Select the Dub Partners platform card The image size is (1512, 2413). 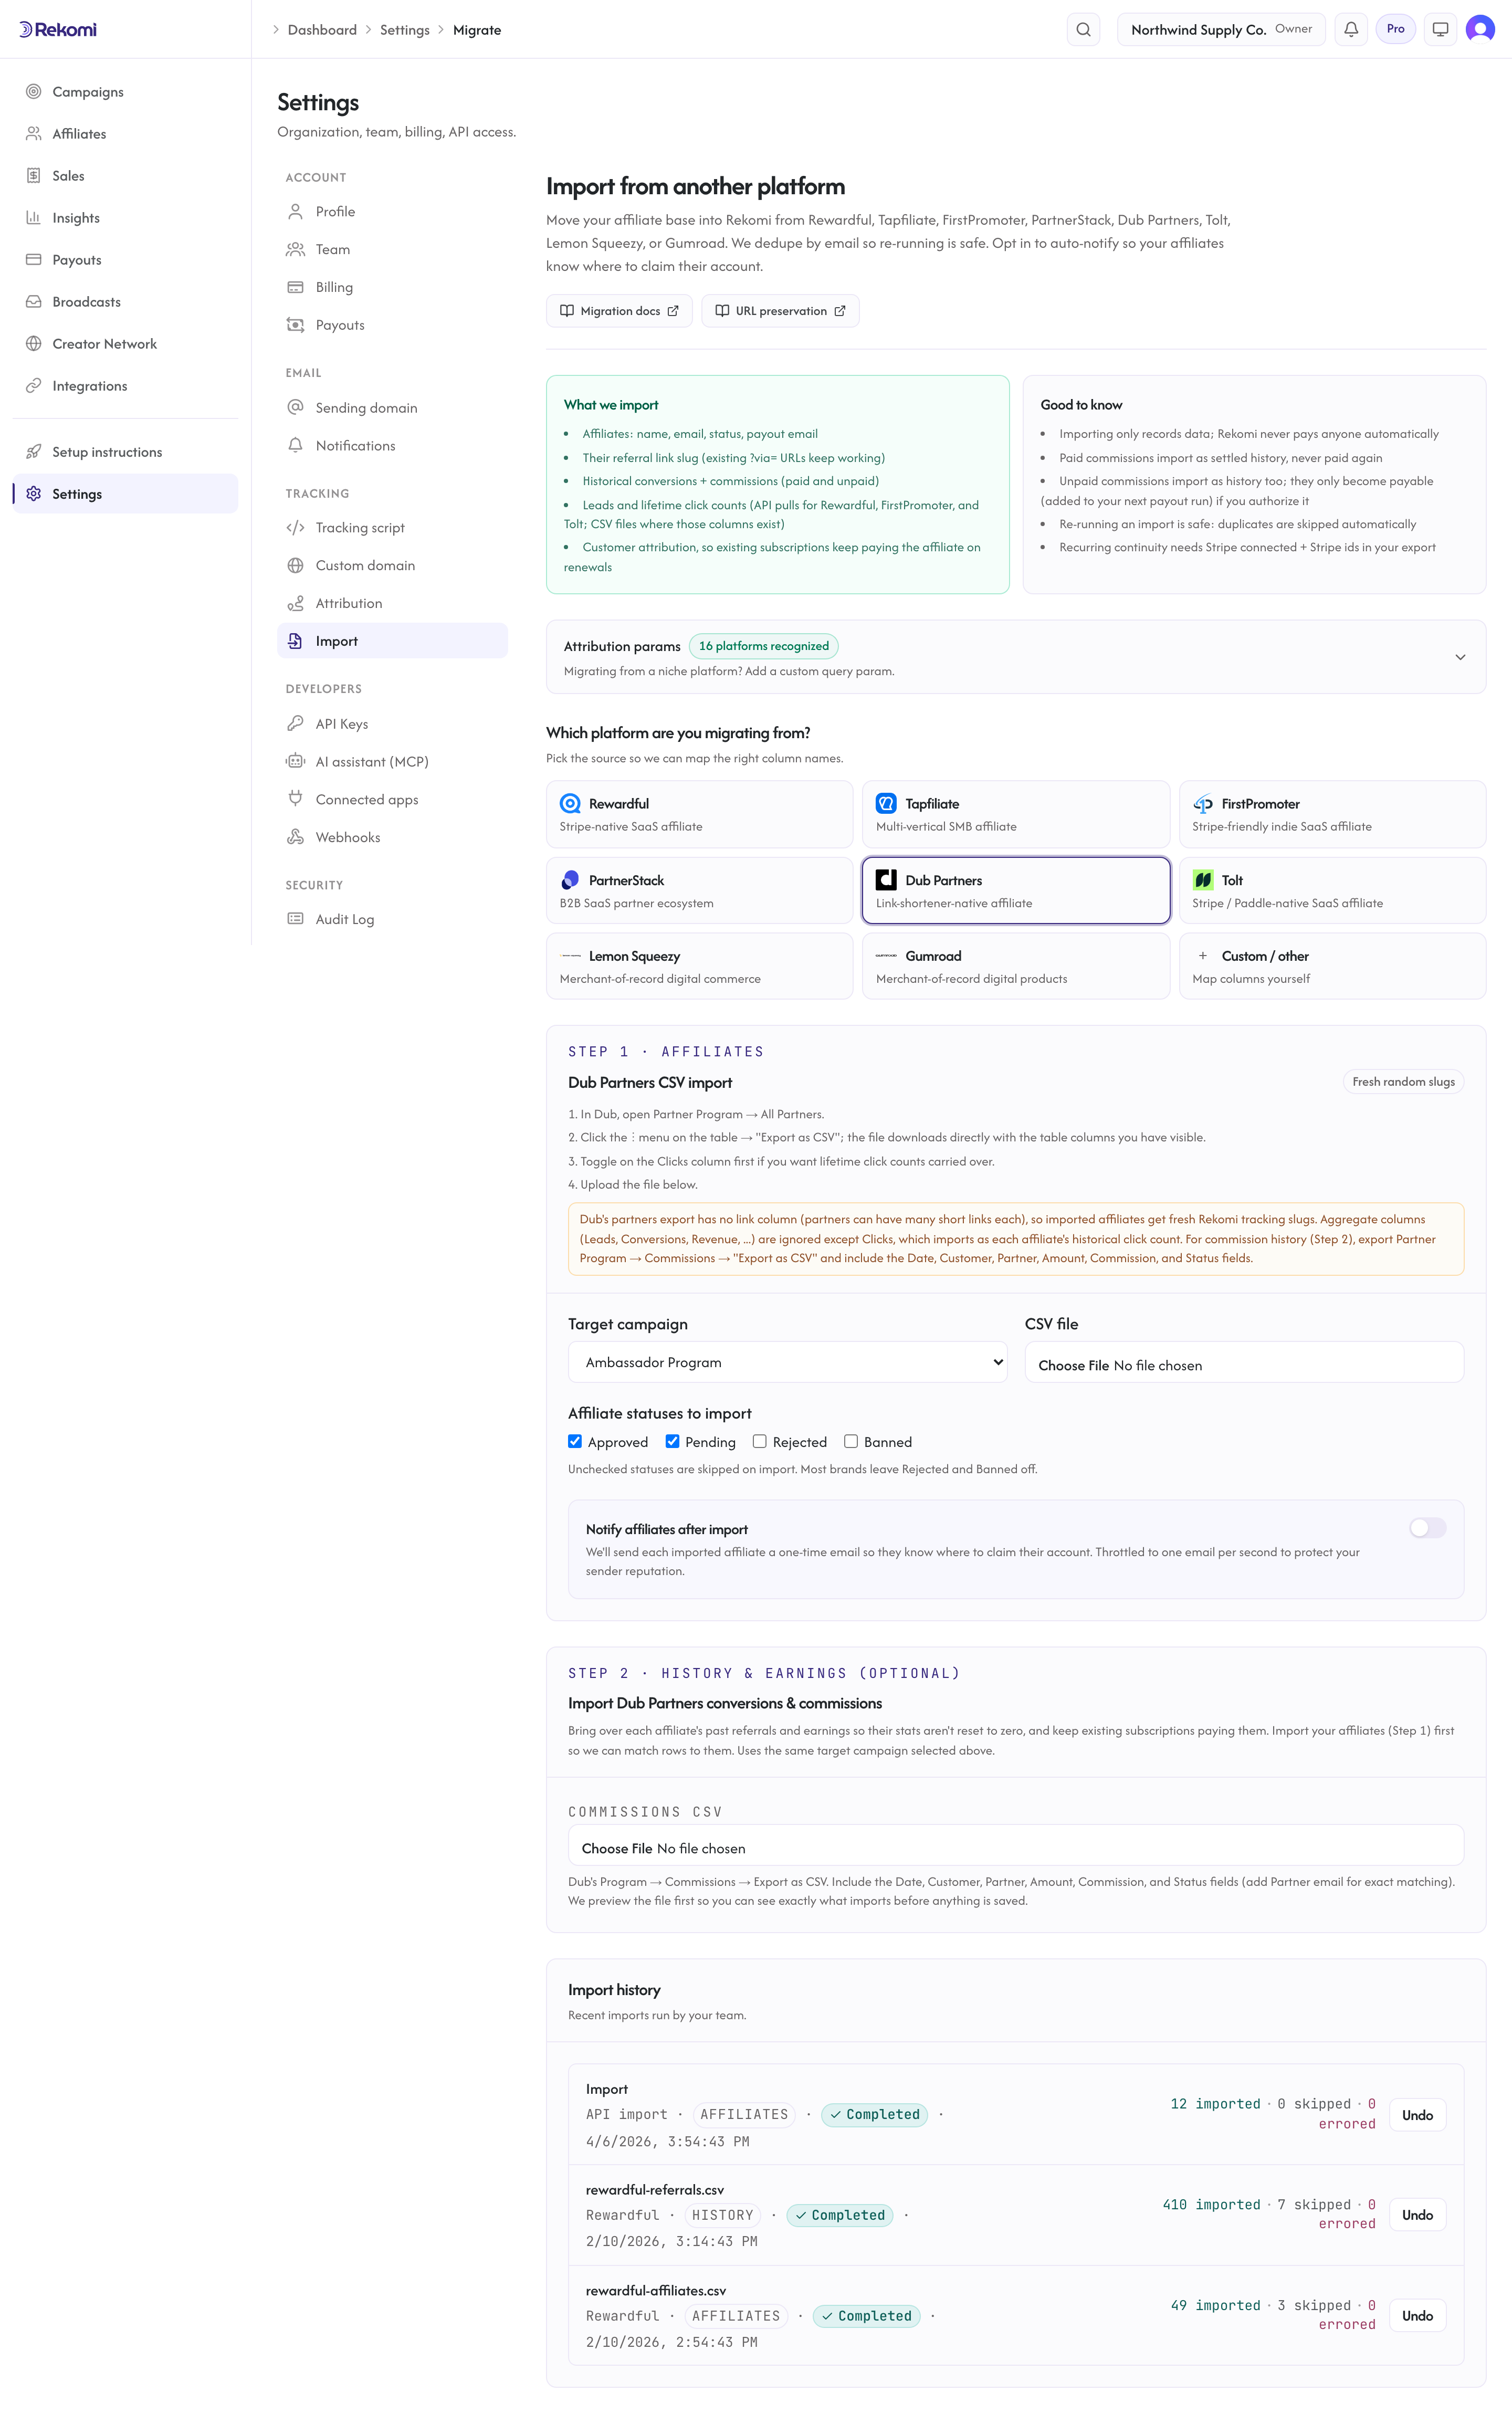coord(1015,890)
